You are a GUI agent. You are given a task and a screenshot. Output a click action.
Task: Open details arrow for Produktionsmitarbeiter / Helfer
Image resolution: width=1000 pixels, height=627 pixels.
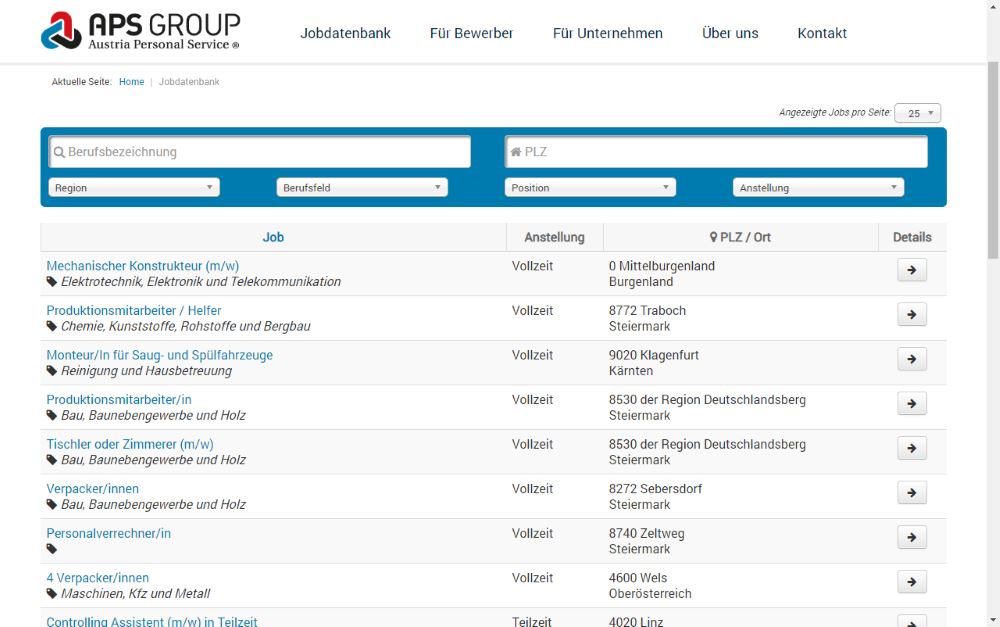click(911, 314)
